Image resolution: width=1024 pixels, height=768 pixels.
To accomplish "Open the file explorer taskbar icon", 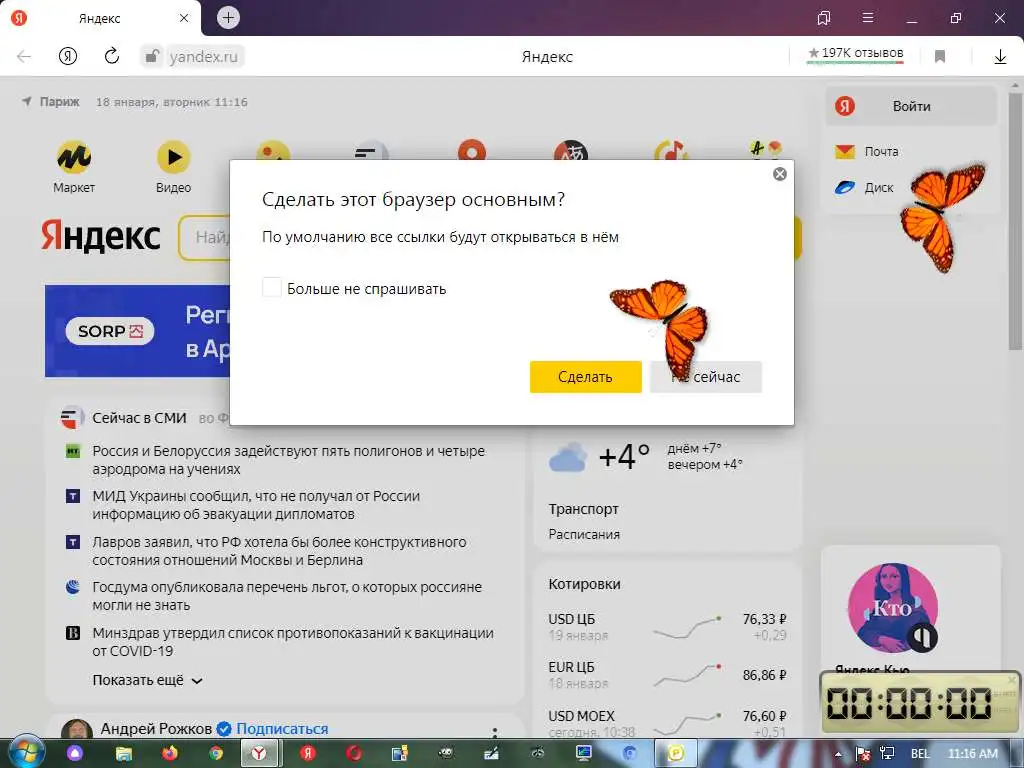I will [x=123, y=754].
